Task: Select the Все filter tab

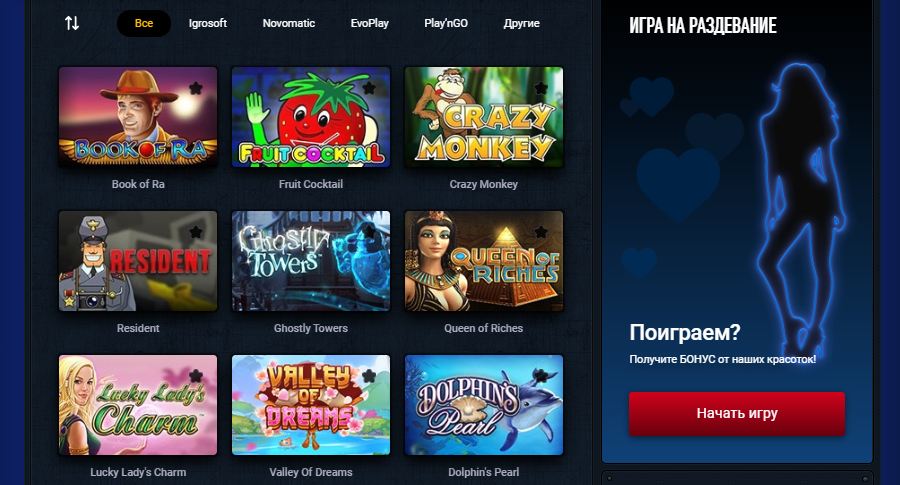Action: coord(143,24)
